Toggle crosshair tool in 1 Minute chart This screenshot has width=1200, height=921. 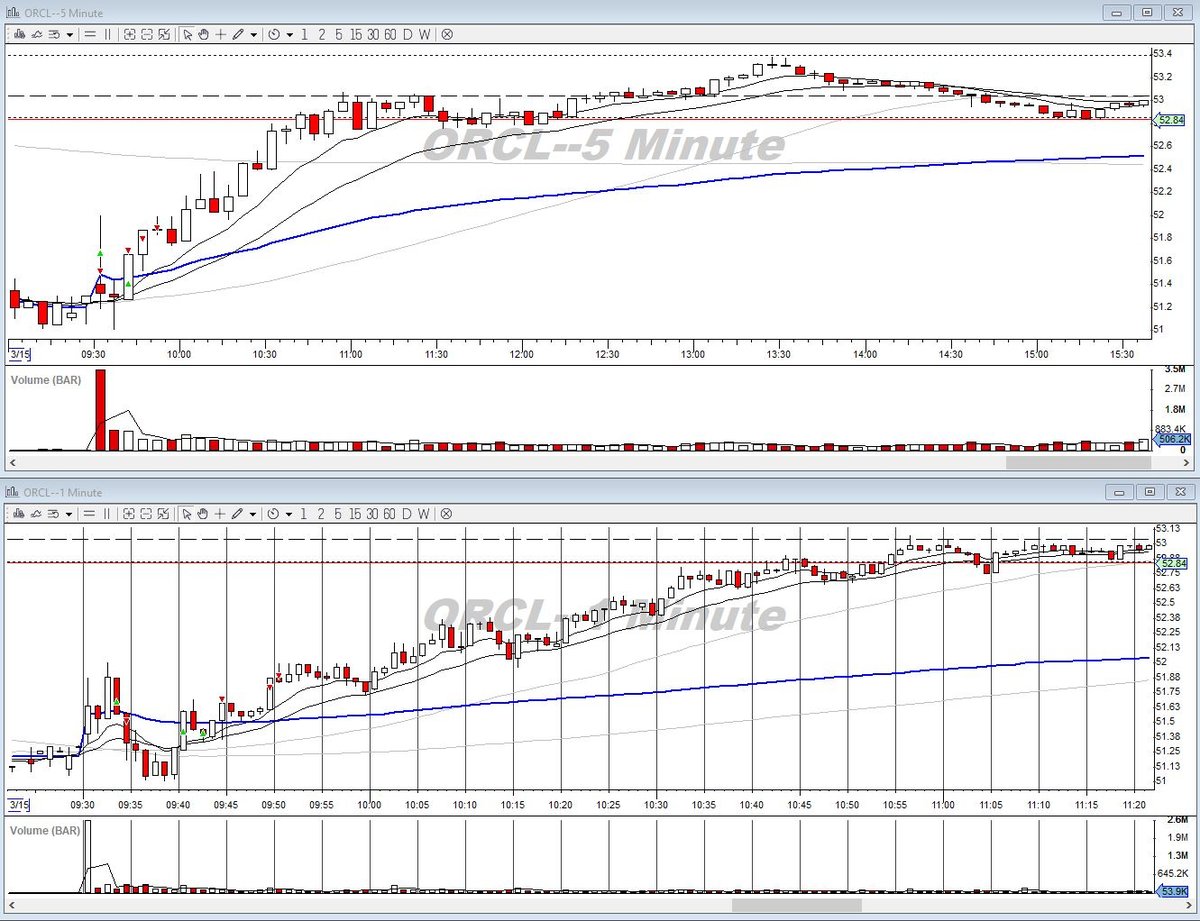pos(220,513)
